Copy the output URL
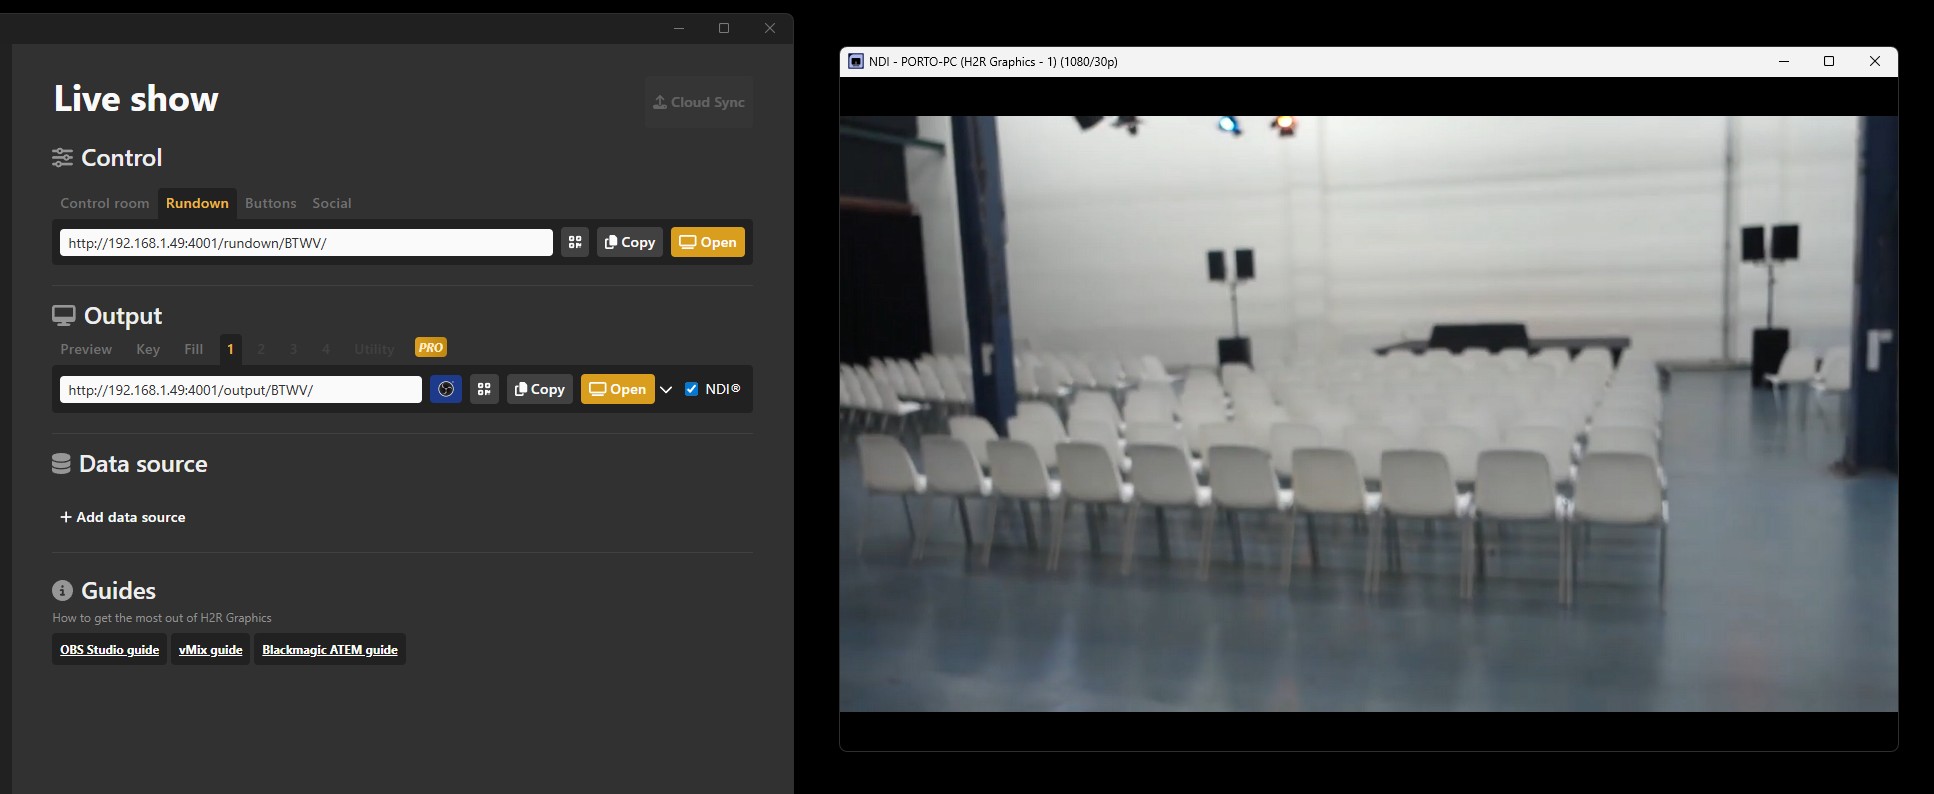The image size is (1934, 794). point(540,389)
